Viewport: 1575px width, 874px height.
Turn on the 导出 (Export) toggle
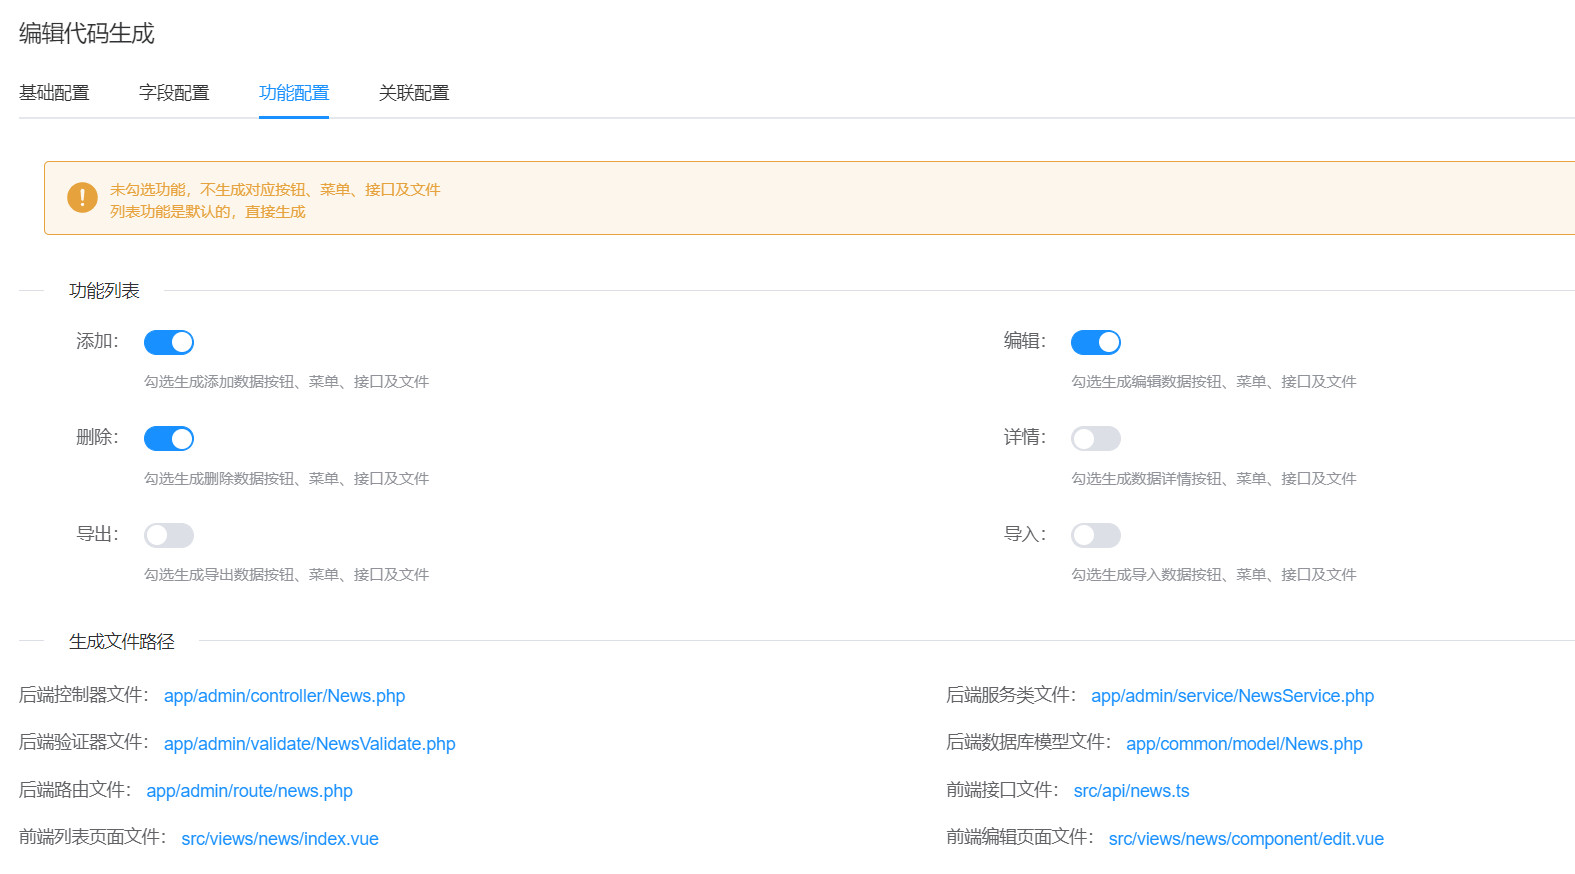click(169, 536)
